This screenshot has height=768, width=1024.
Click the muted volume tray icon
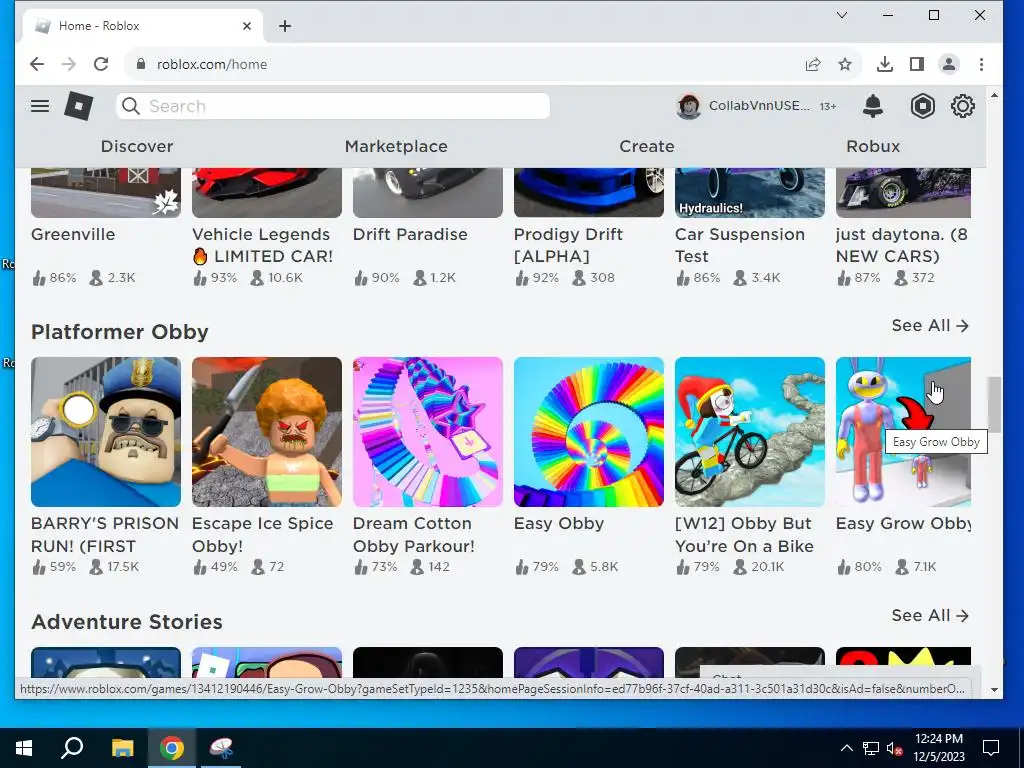(x=894, y=748)
